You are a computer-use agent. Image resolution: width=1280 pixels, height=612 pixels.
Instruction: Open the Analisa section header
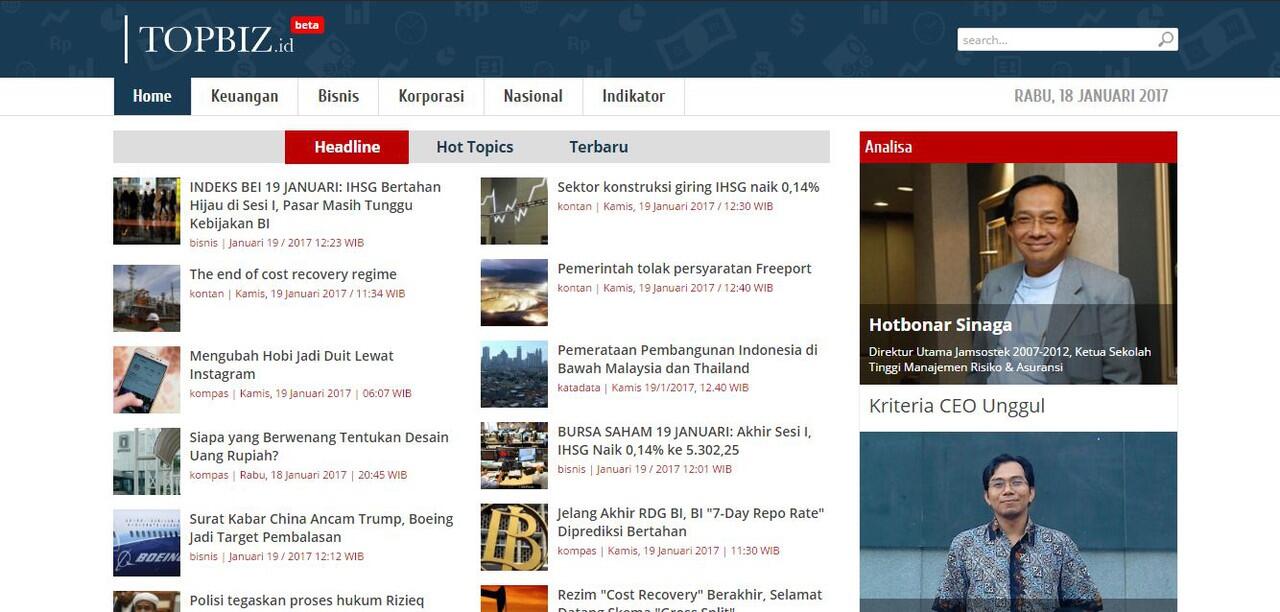click(x=1018, y=147)
